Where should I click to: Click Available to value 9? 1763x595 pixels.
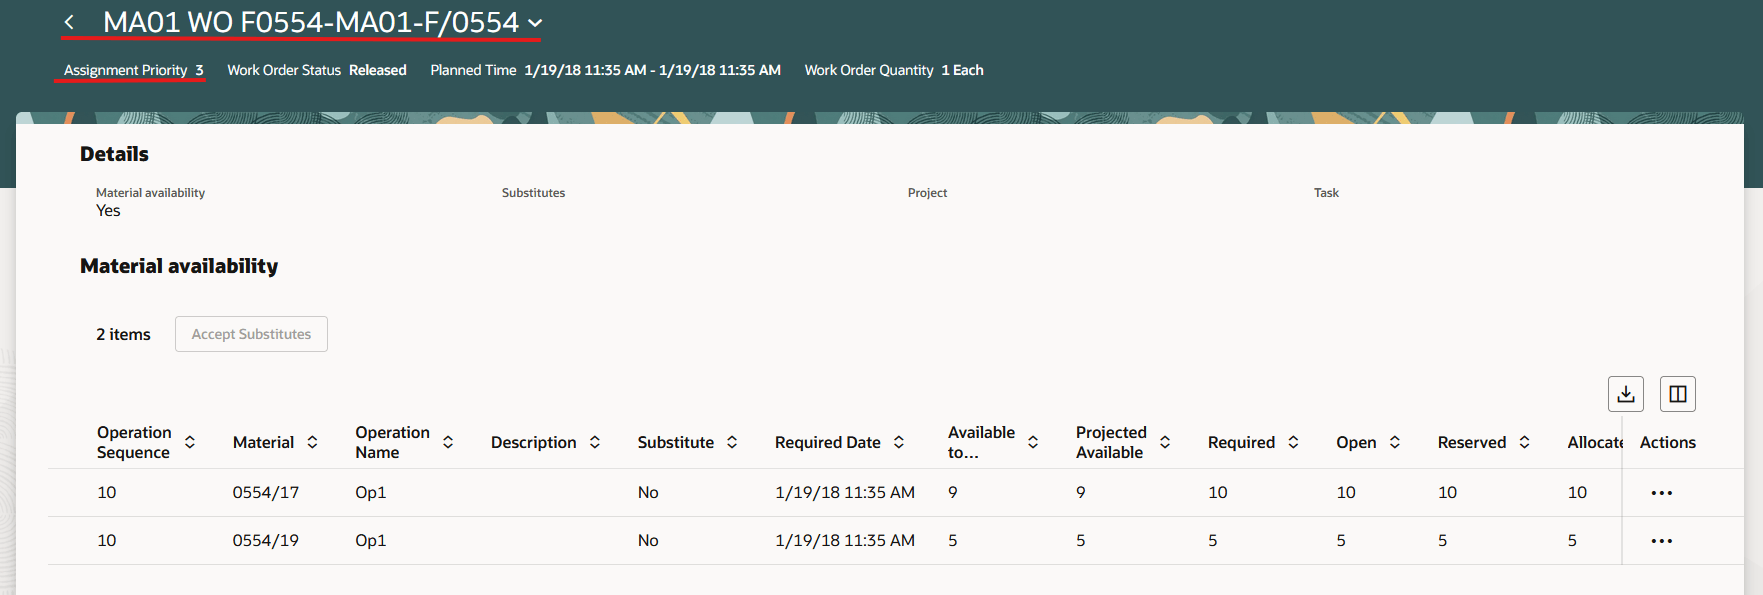click(953, 492)
